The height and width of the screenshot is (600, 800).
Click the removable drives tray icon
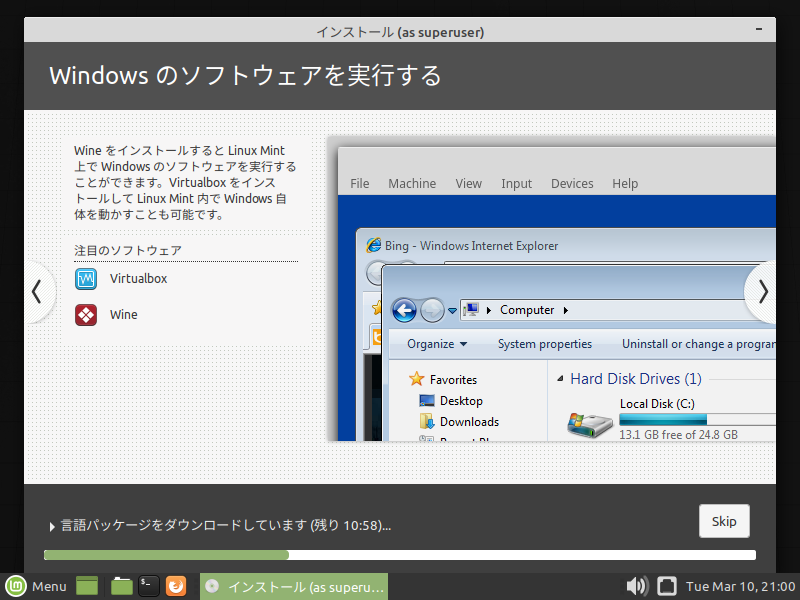pyautogui.click(x=666, y=586)
